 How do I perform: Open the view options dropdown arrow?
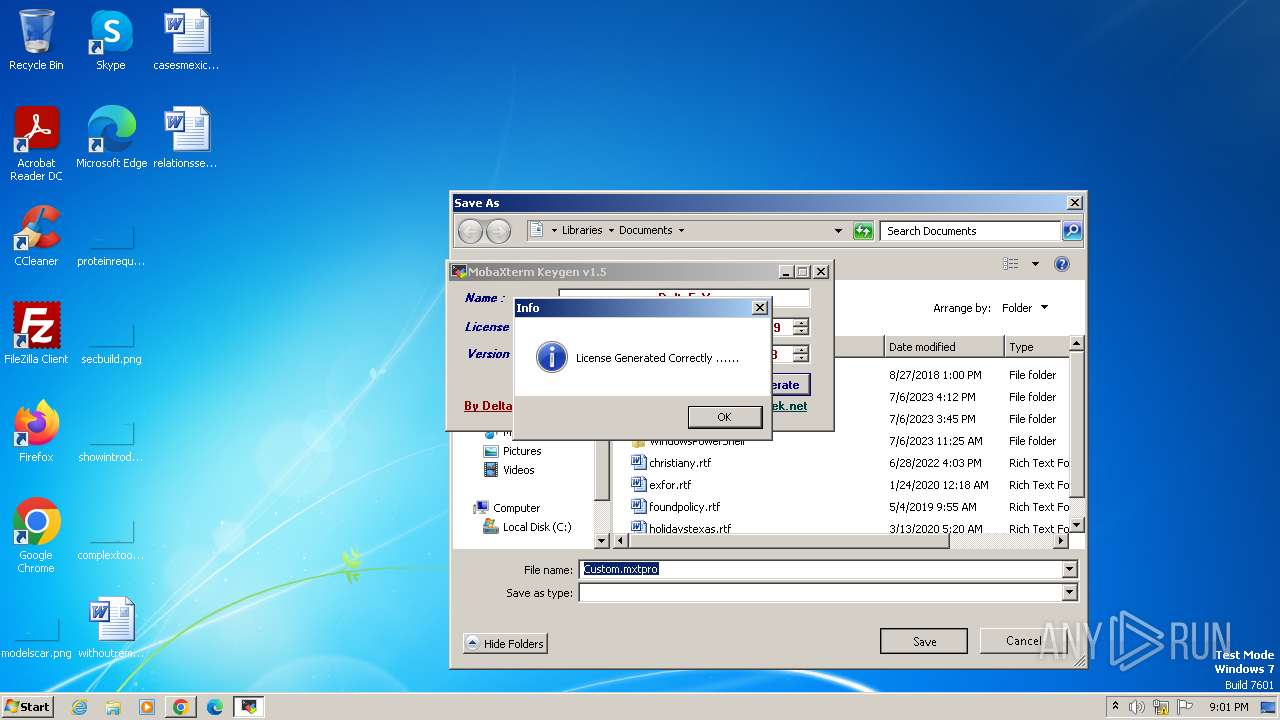click(x=1035, y=264)
